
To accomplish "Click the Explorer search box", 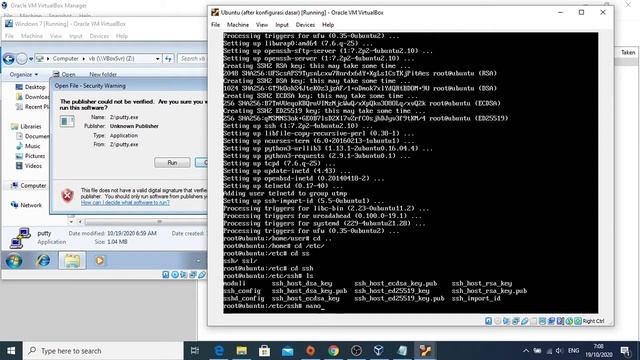I will coord(192,59).
